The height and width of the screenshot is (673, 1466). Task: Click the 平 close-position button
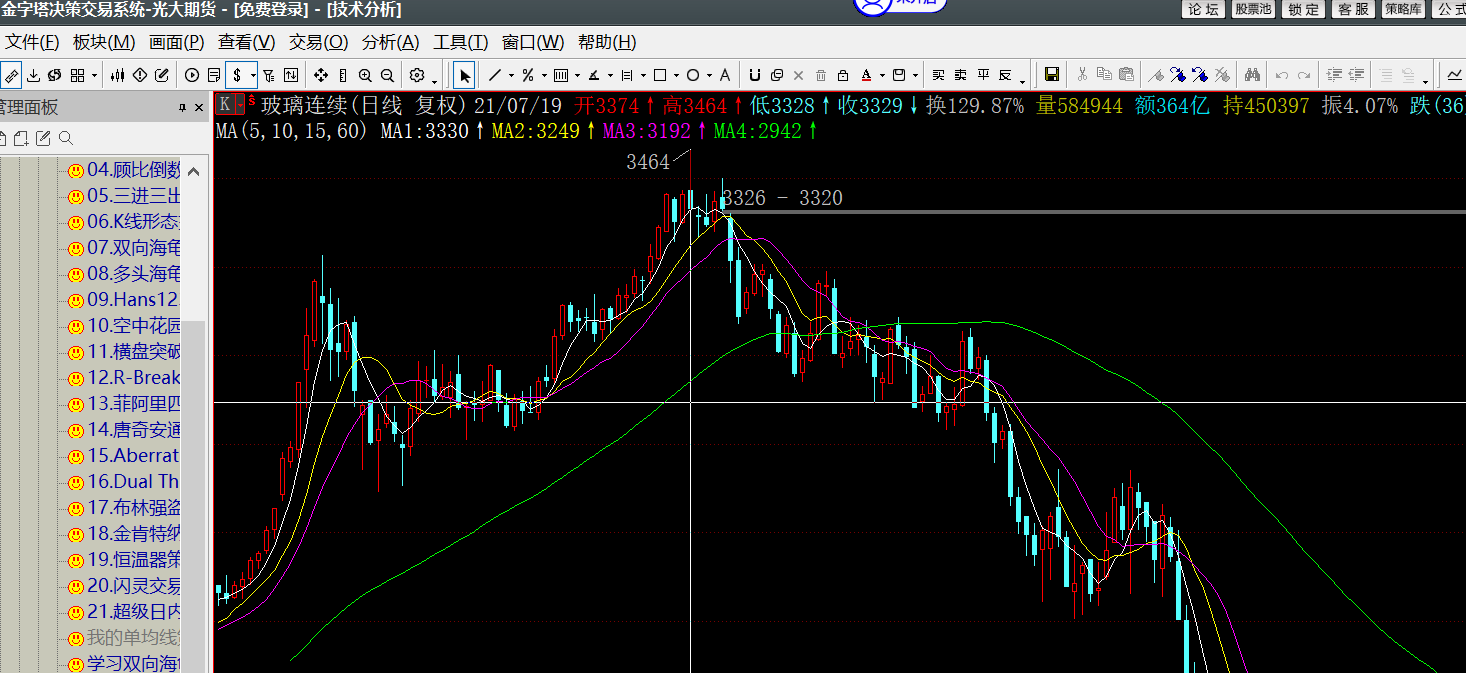click(x=983, y=75)
